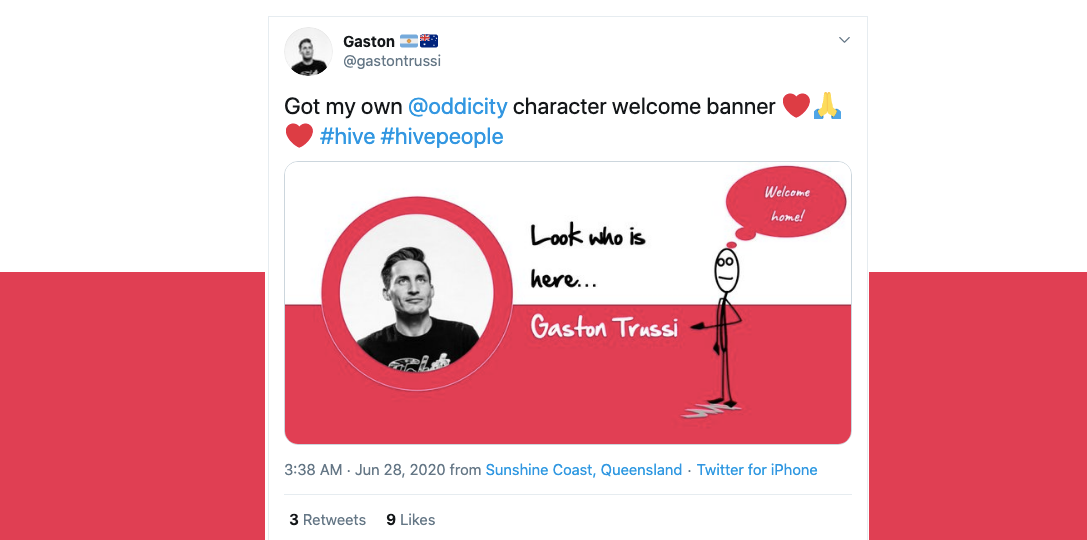Click Gaston's profile avatar photo

click(309, 51)
